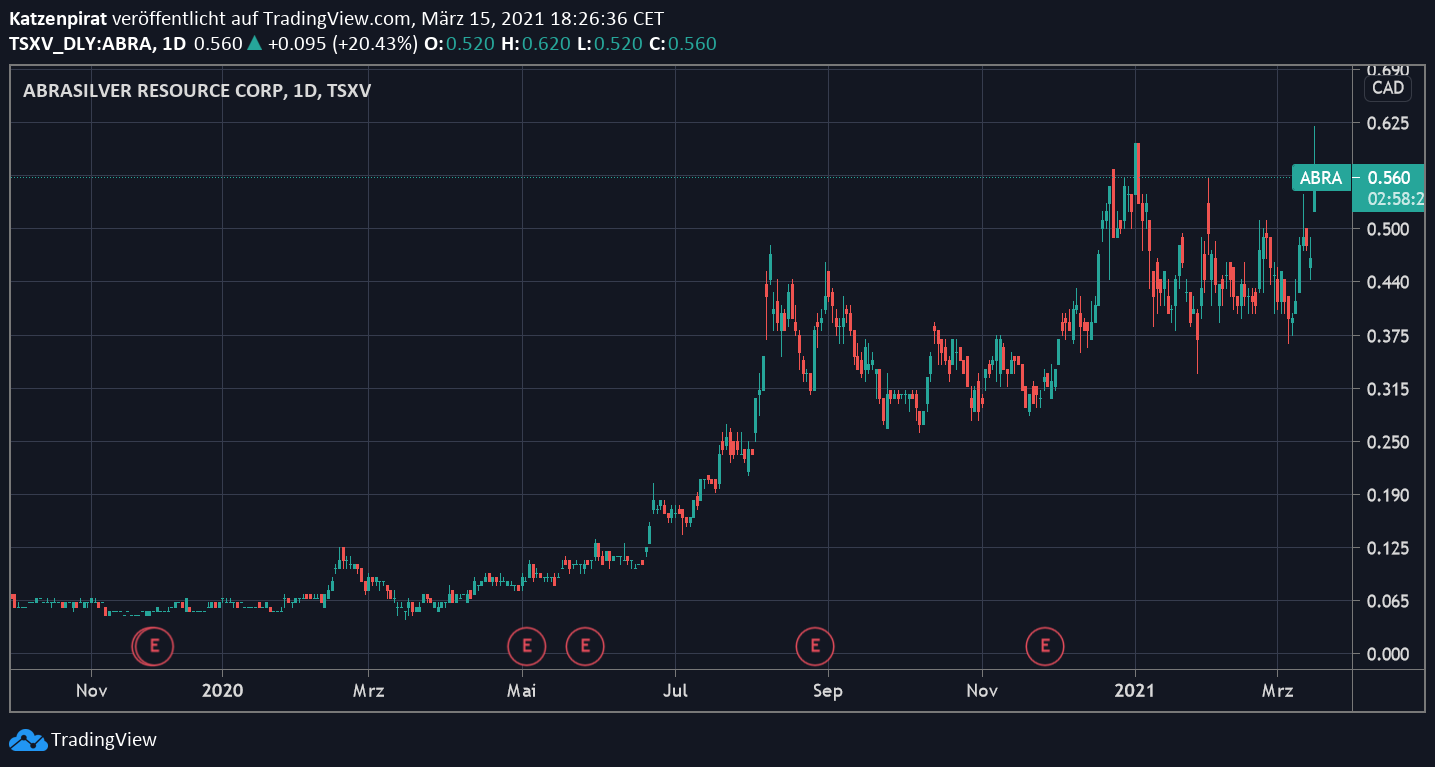The width and height of the screenshot is (1435, 767).
Task: Click the earnings marker left of 2020
Action: coord(154,646)
